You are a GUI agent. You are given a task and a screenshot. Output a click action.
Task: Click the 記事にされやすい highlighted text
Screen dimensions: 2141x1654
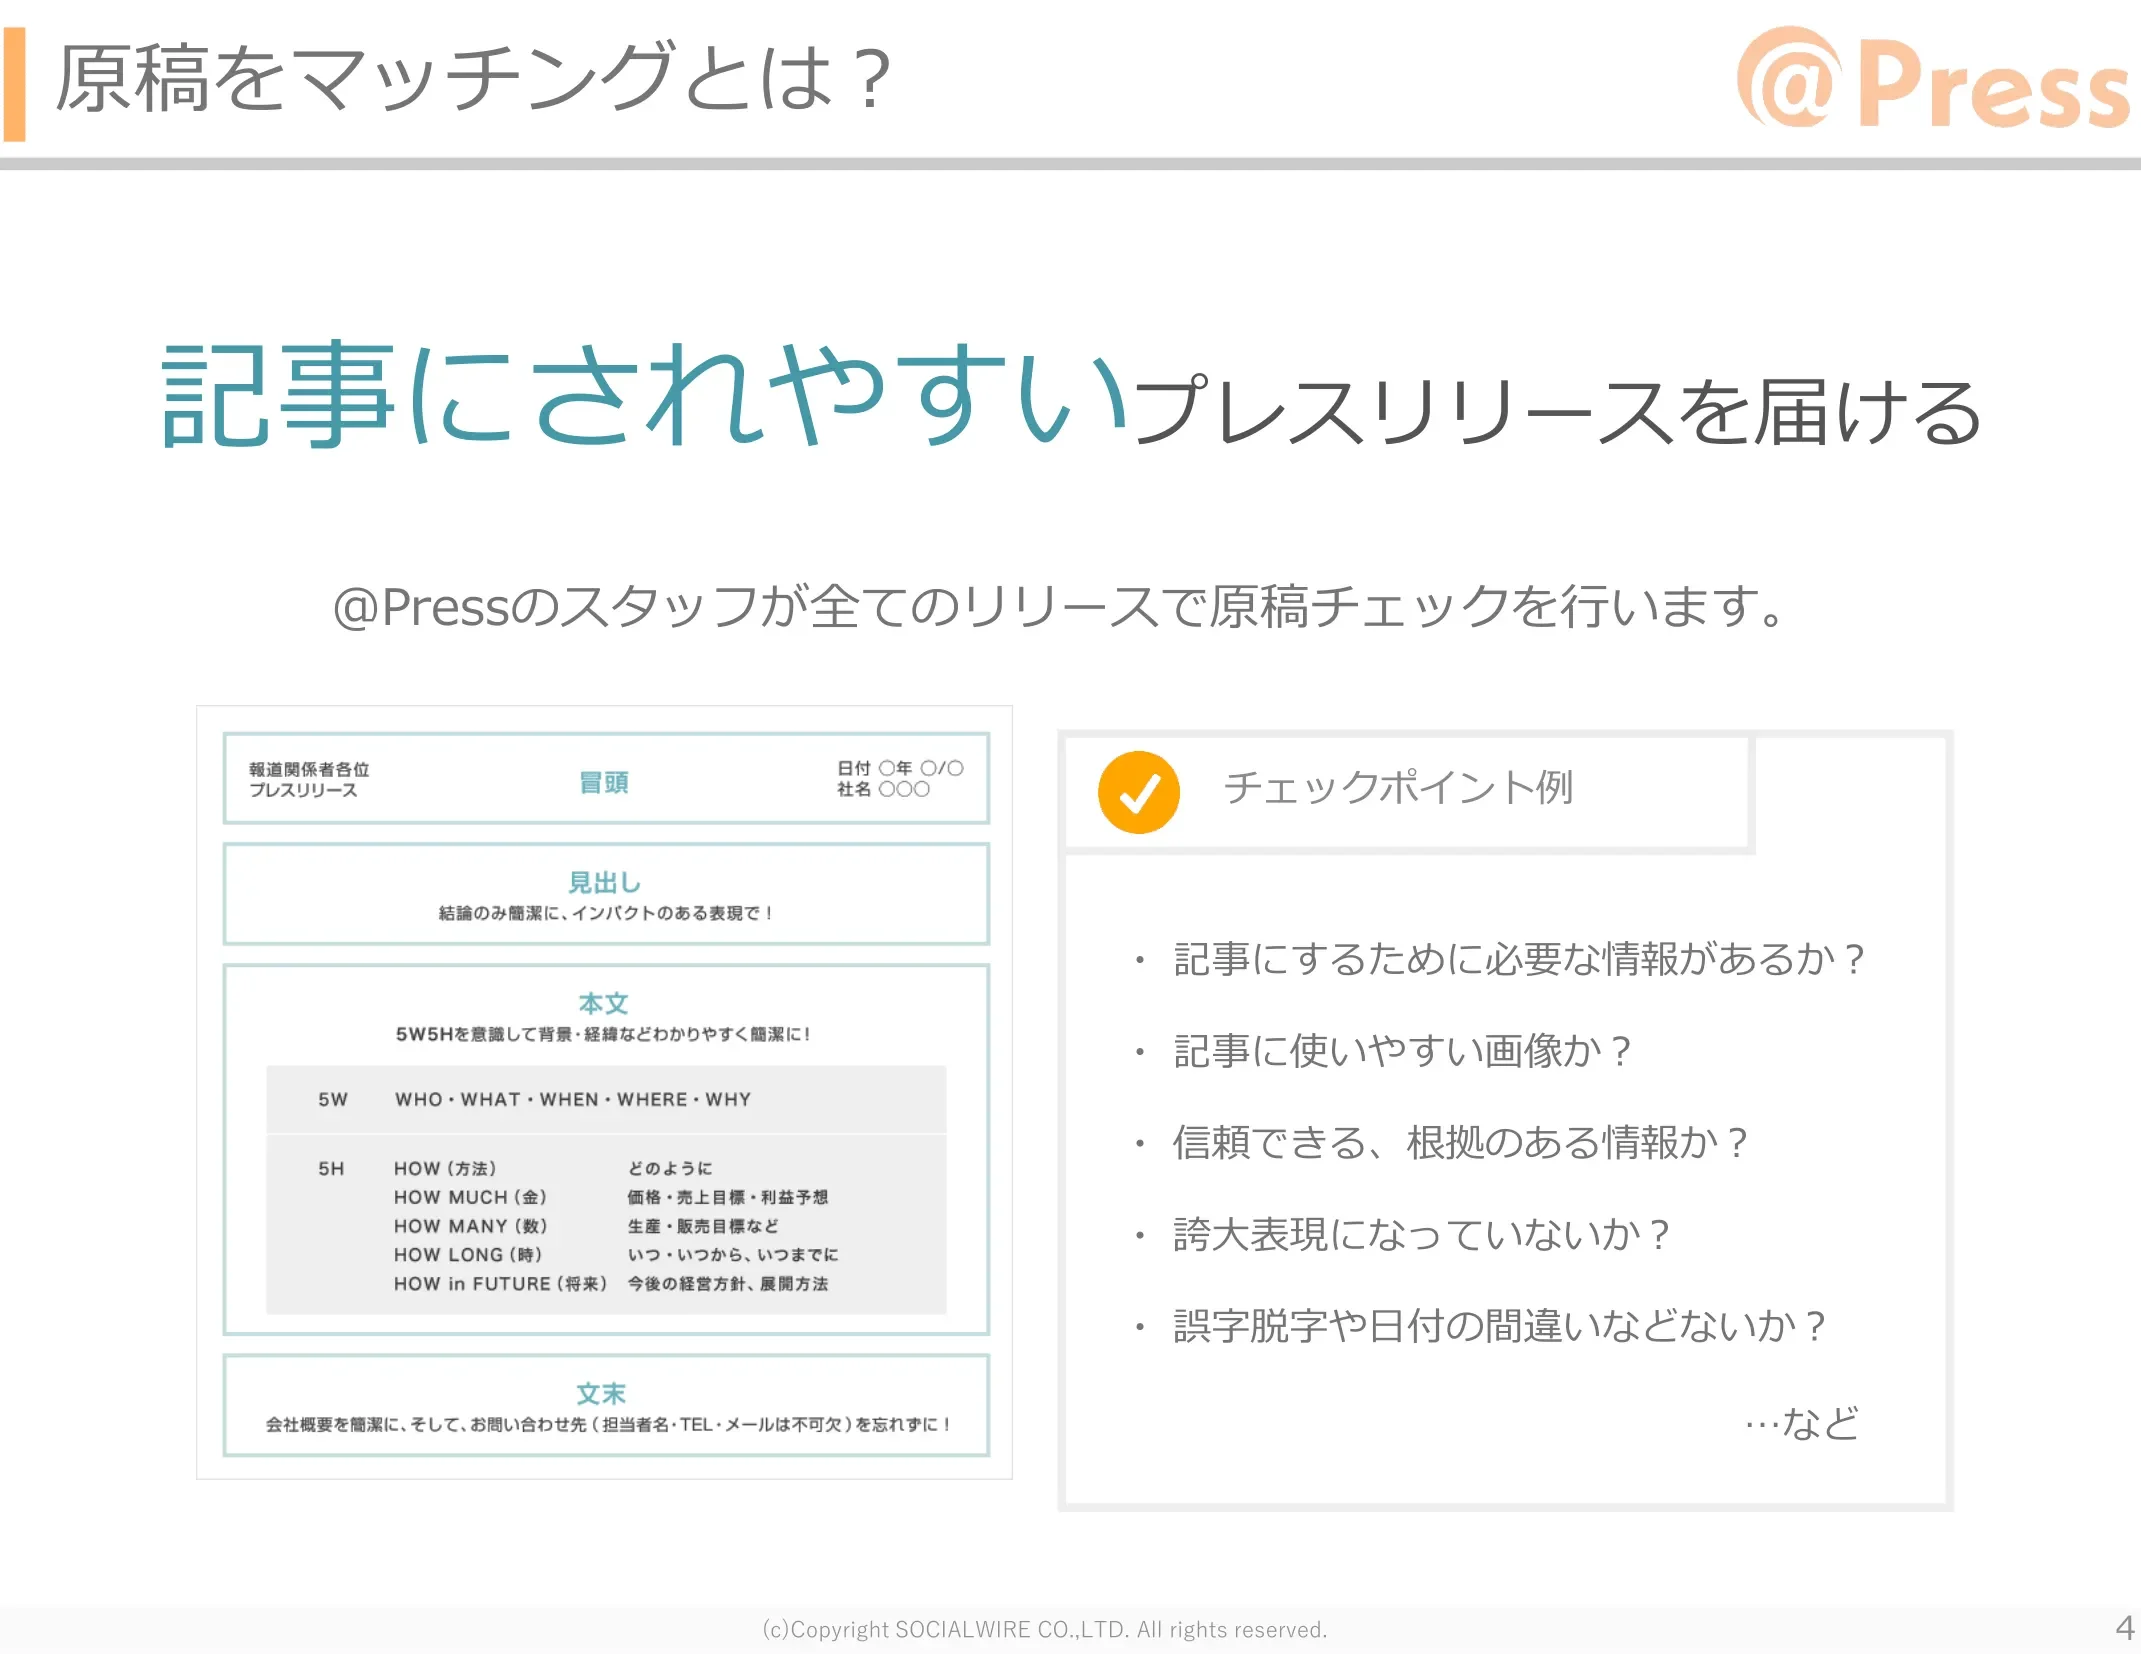(x=640, y=400)
